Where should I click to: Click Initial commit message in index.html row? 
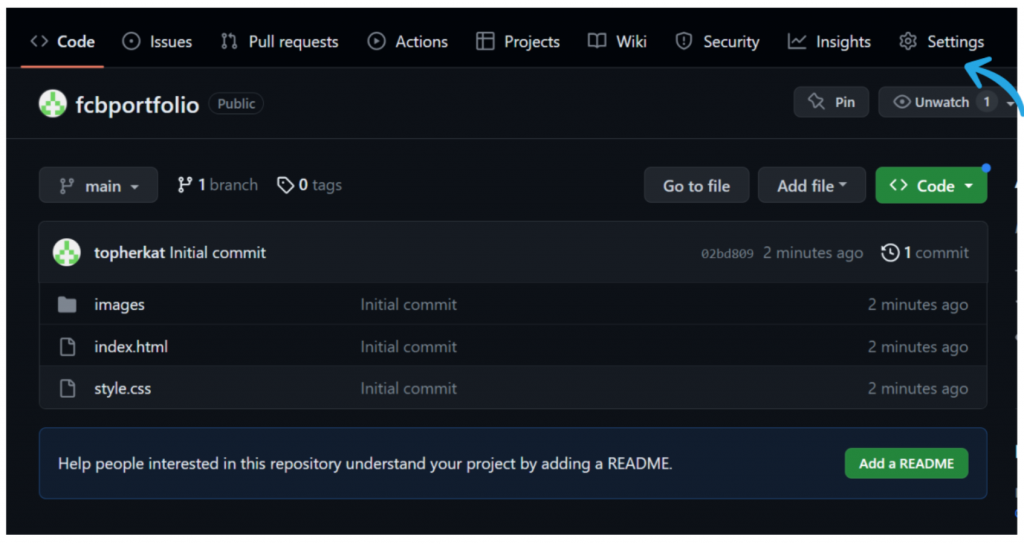pos(409,347)
